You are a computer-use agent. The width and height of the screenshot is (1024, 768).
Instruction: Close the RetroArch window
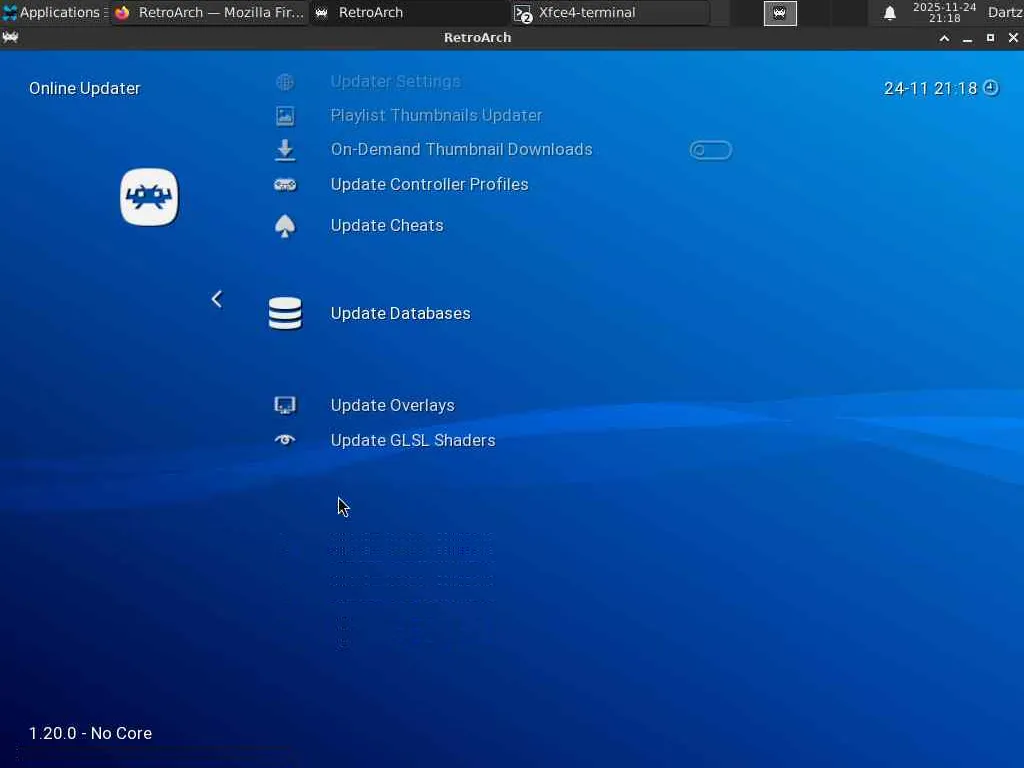[x=1013, y=38]
